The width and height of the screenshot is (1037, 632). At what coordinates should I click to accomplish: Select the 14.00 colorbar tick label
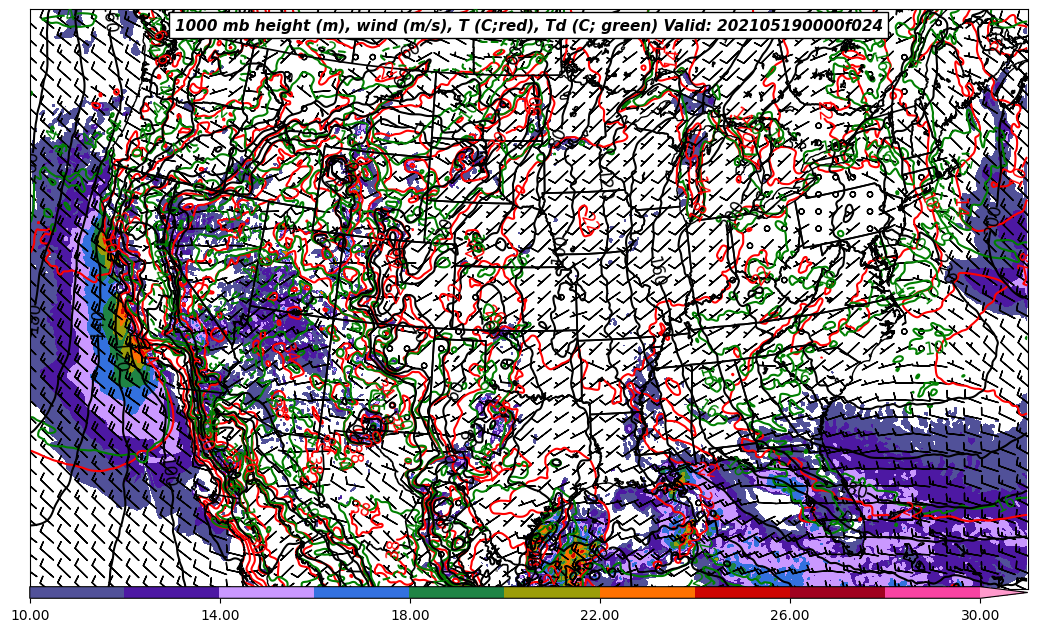[220, 616]
